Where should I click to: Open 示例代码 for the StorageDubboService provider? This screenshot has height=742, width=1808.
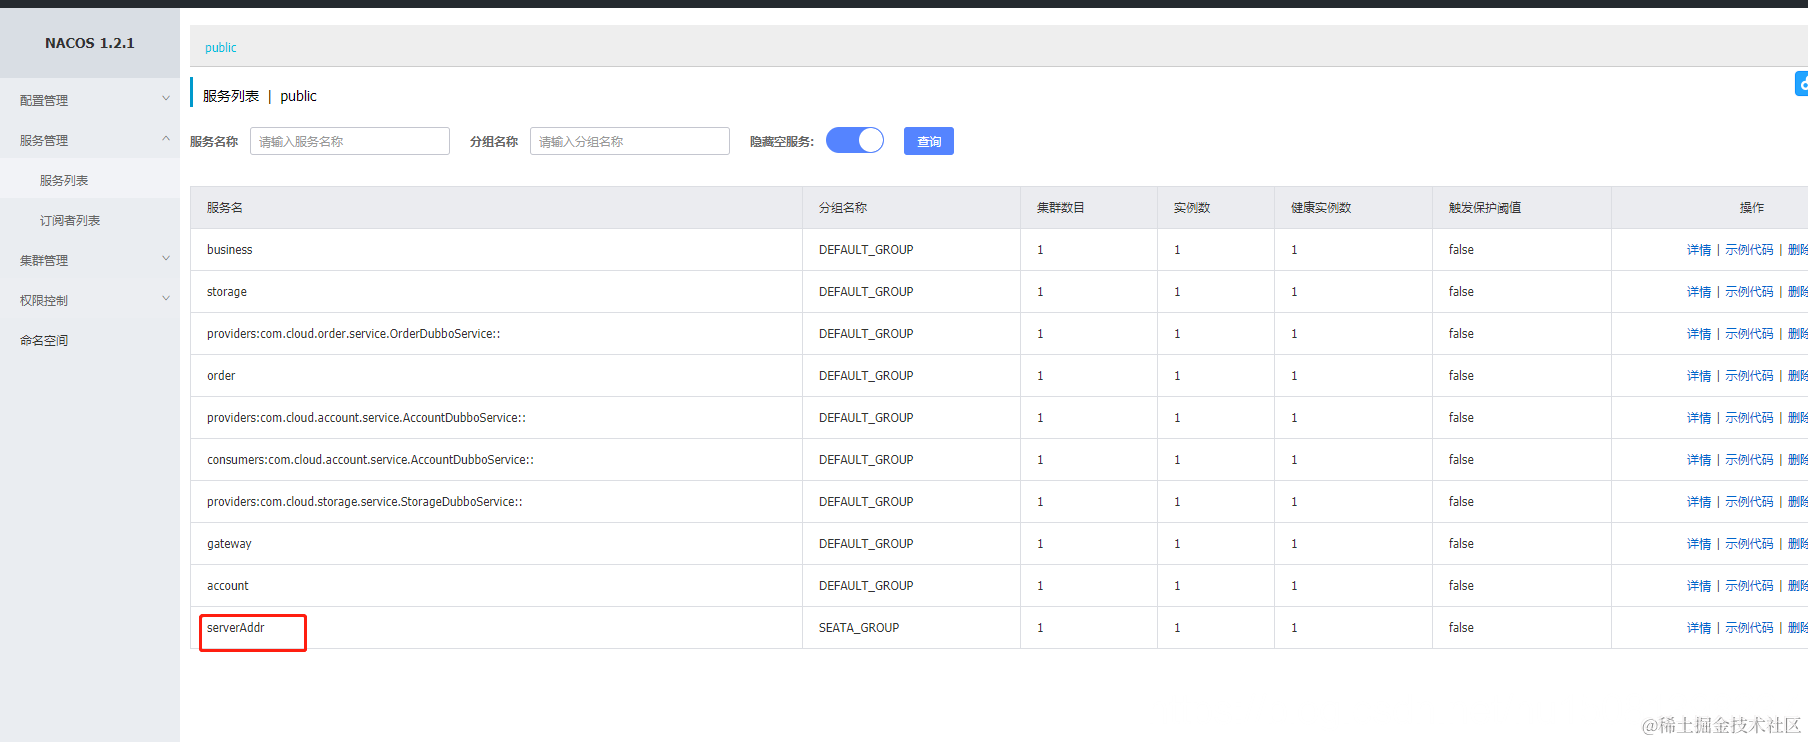click(x=1749, y=502)
